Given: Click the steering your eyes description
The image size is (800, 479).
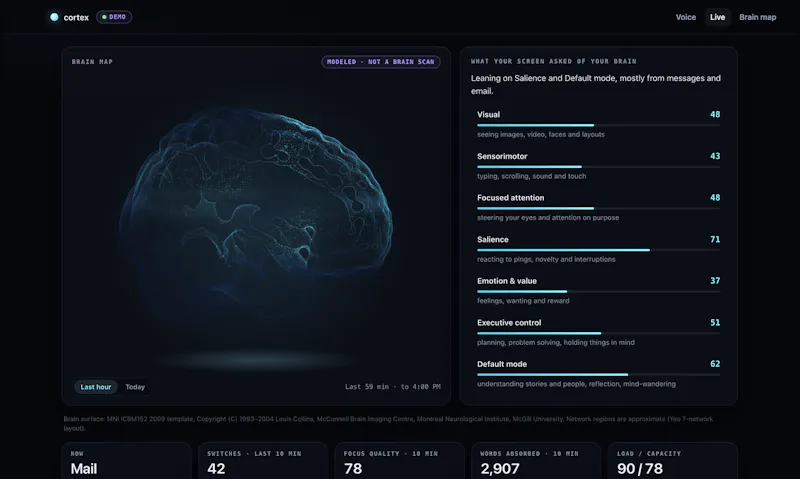Looking at the screenshot, I should tap(548, 217).
